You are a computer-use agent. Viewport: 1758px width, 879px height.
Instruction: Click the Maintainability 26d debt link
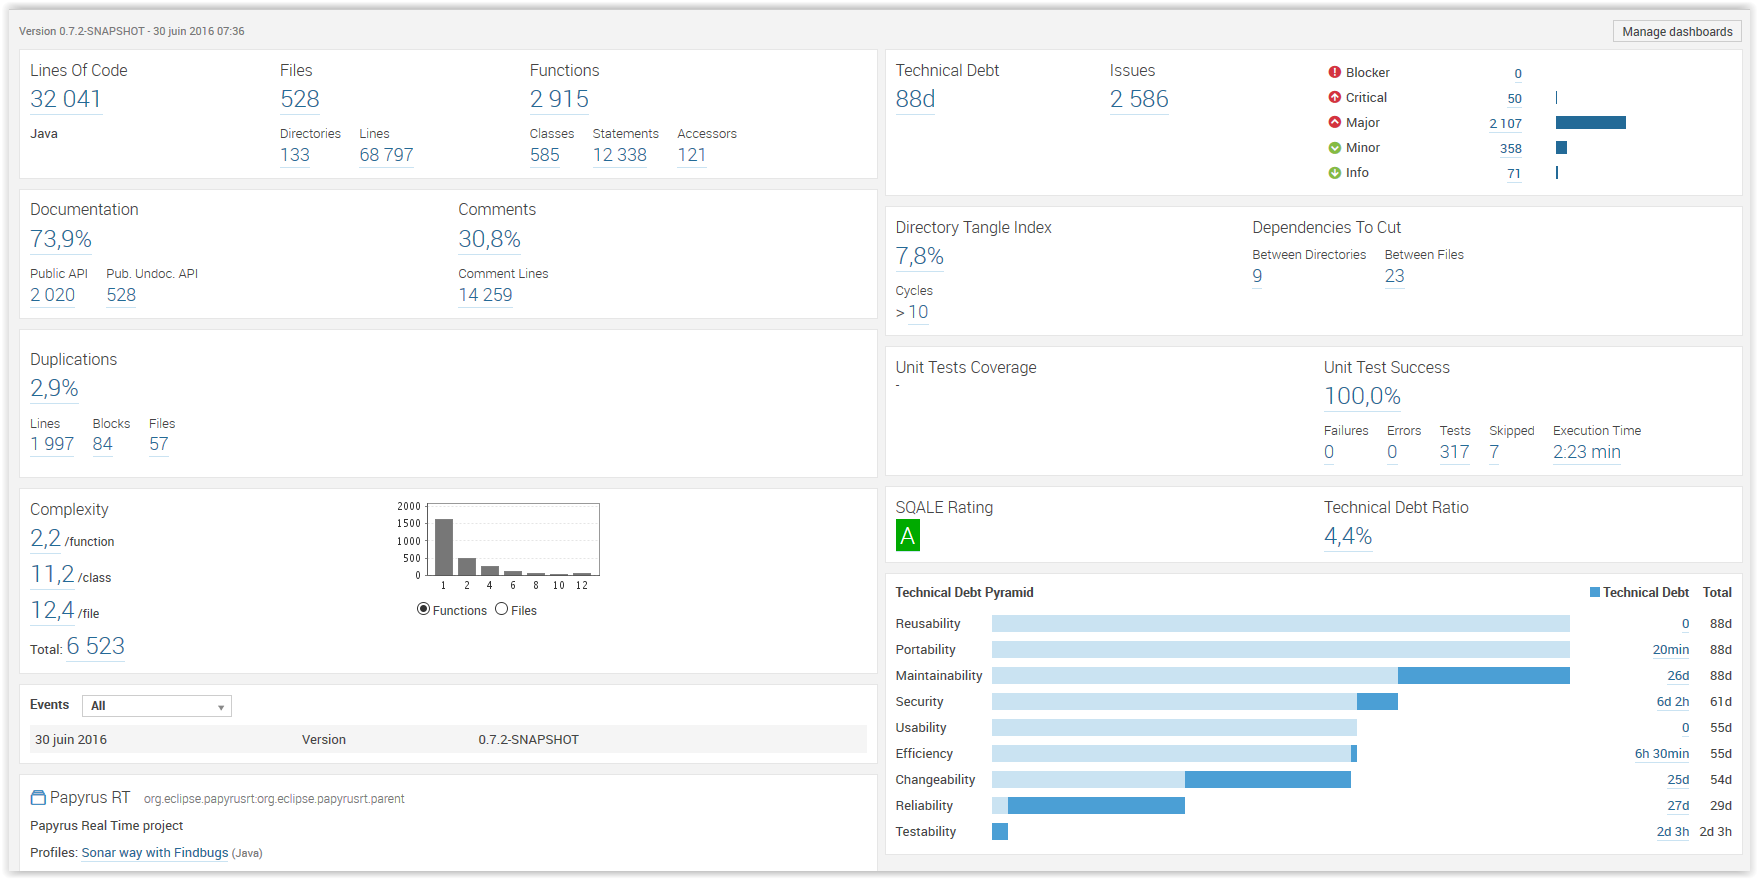pyautogui.click(x=1678, y=676)
